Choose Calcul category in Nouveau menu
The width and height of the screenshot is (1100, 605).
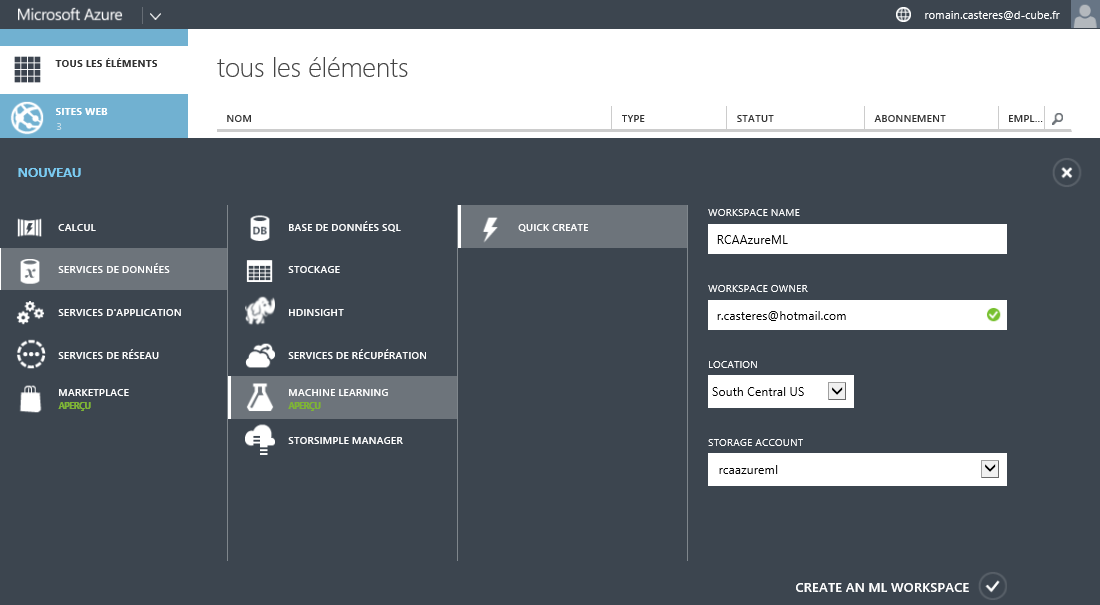pos(114,227)
